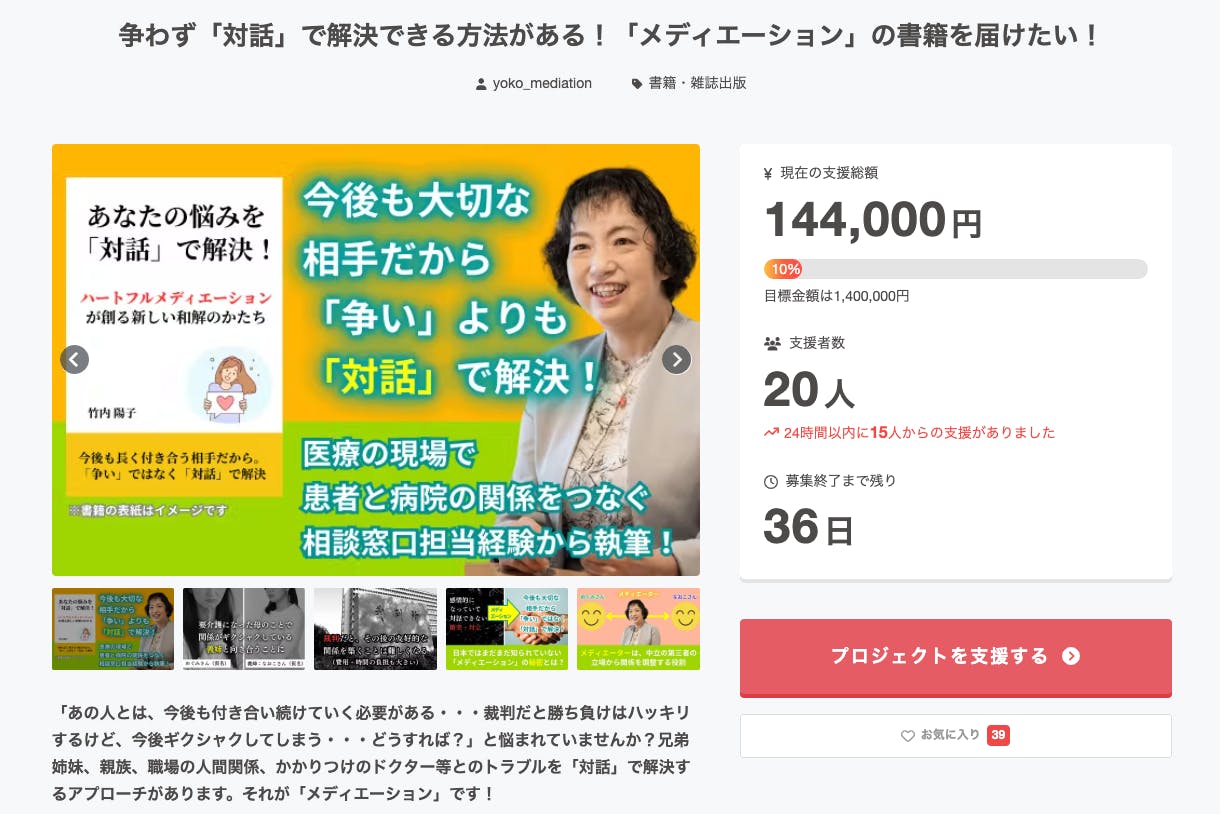Click the プロジェクトを支援する button
Screen dimensions: 1220x814
tap(956, 657)
